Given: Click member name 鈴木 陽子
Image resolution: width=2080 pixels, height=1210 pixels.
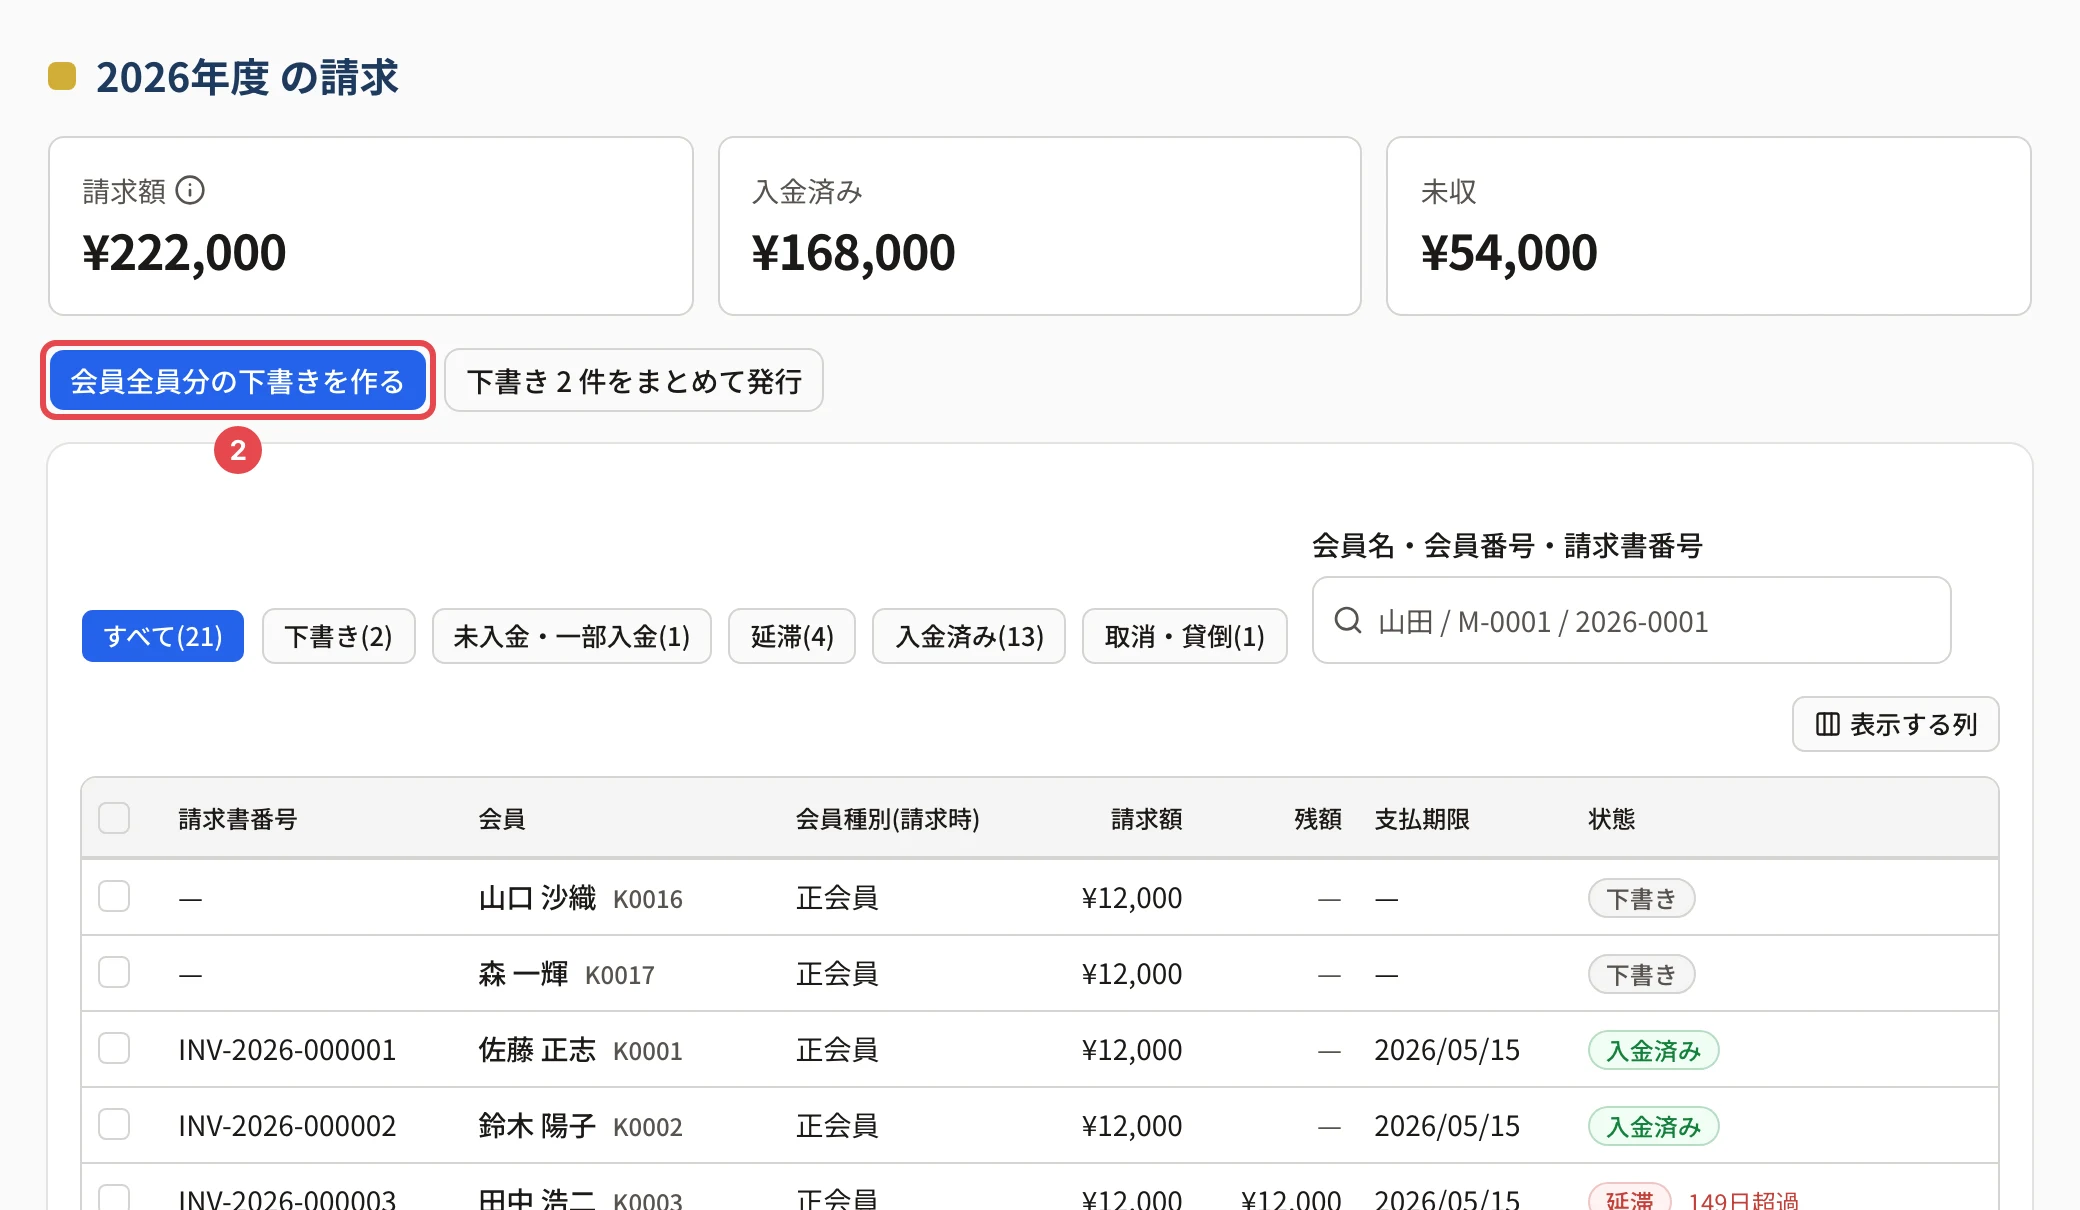Looking at the screenshot, I should (x=537, y=1126).
